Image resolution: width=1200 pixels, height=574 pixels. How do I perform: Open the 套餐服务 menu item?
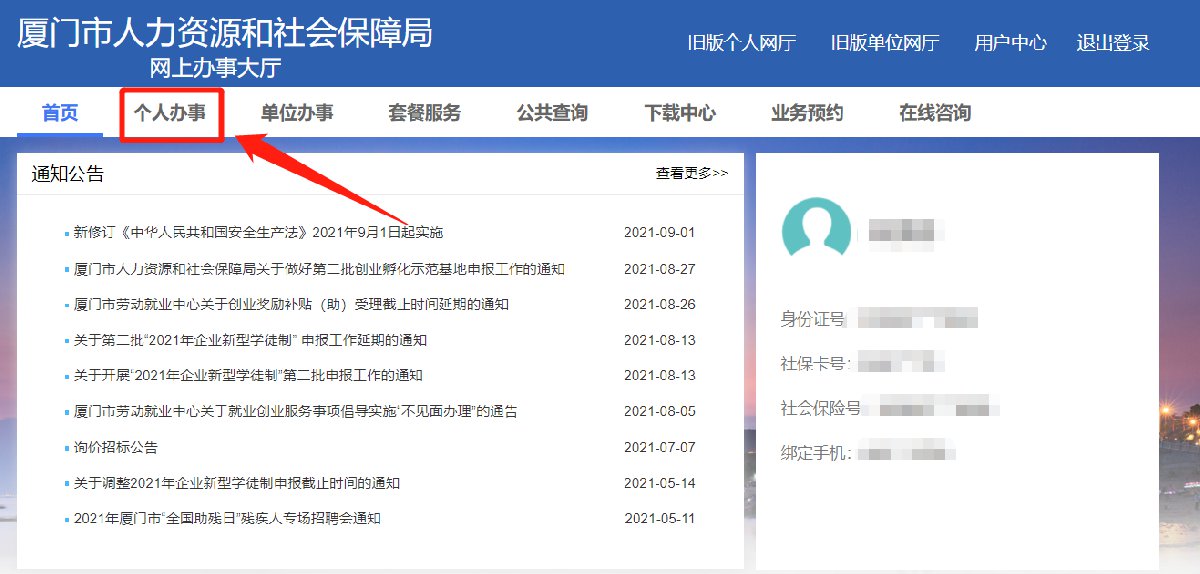(x=425, y=113)
